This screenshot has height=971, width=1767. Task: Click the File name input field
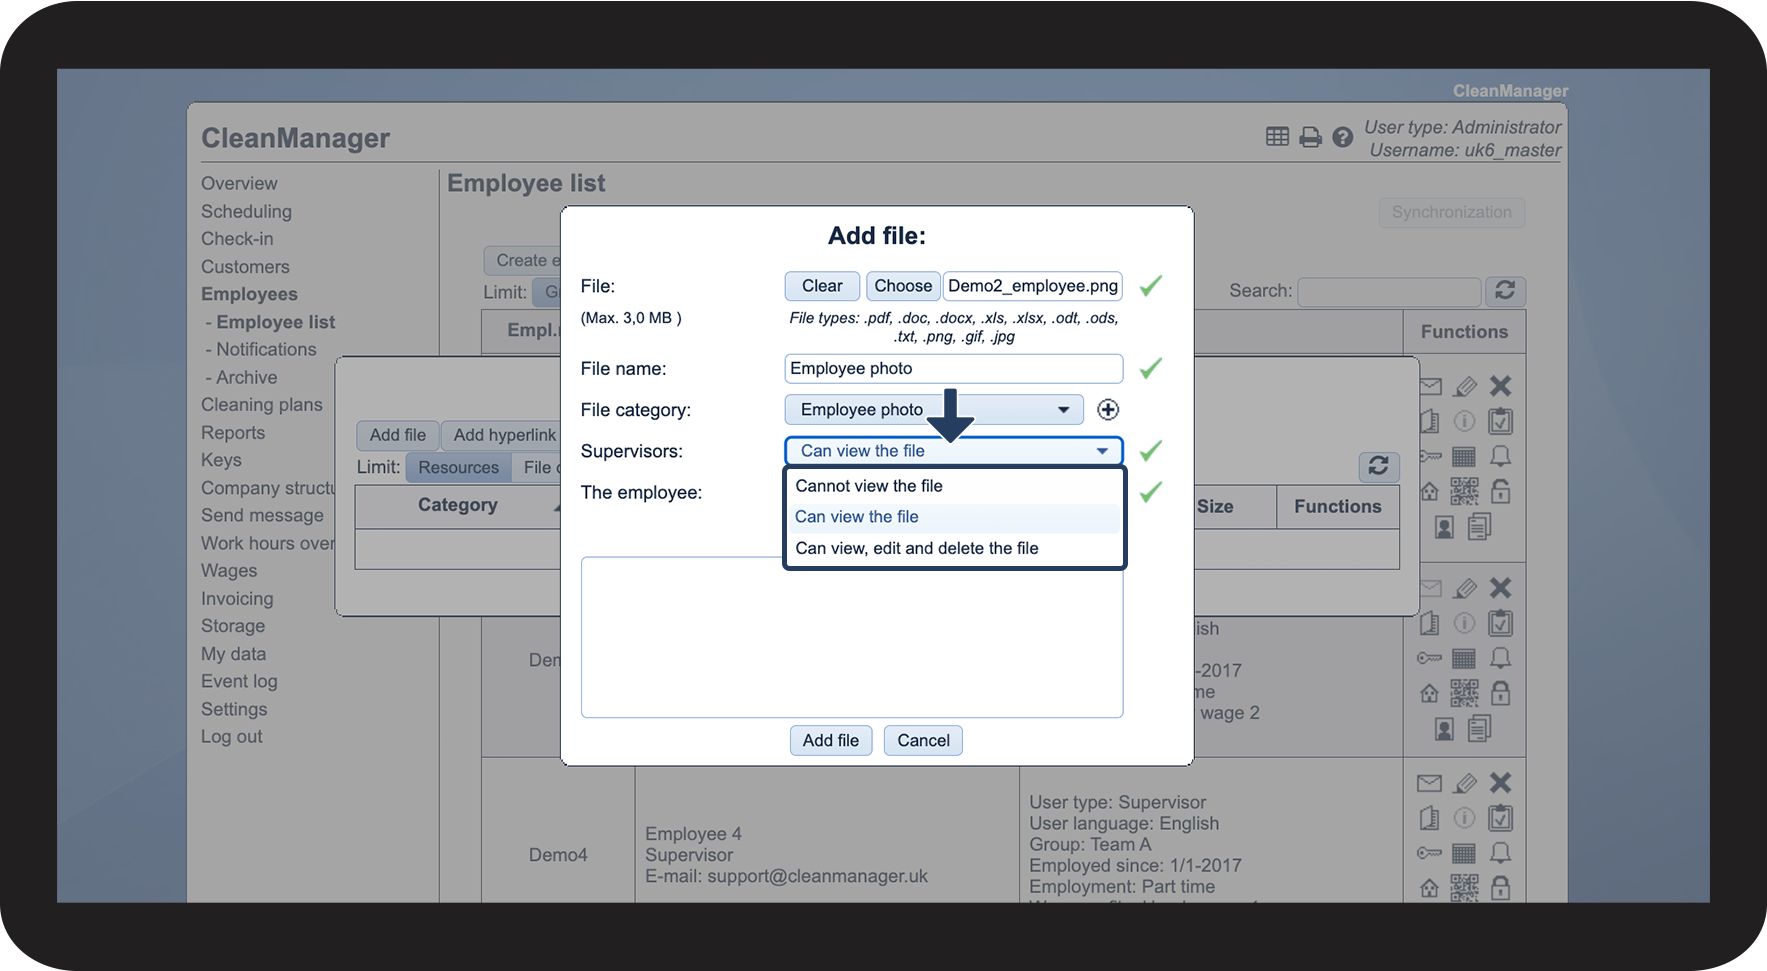click(954, 368)
